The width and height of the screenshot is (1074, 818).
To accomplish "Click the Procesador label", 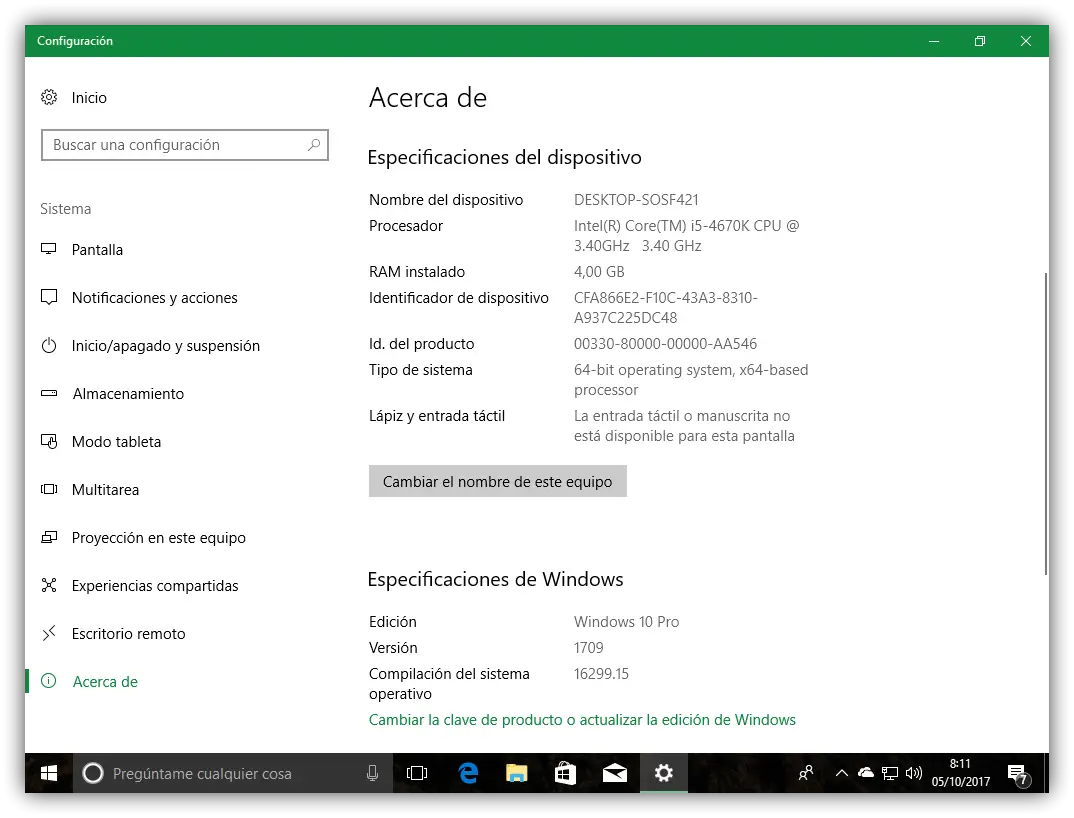I will pyautogui.click(x=406, y=225).
